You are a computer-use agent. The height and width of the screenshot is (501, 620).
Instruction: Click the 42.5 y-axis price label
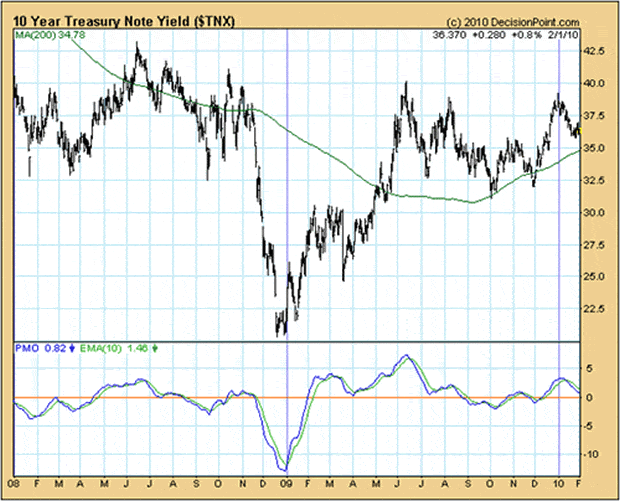pos(594,51)
